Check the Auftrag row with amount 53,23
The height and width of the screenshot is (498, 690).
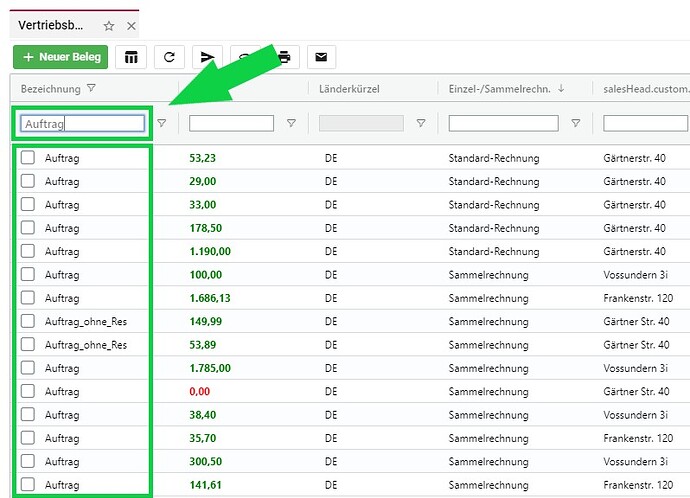point(28,158)
